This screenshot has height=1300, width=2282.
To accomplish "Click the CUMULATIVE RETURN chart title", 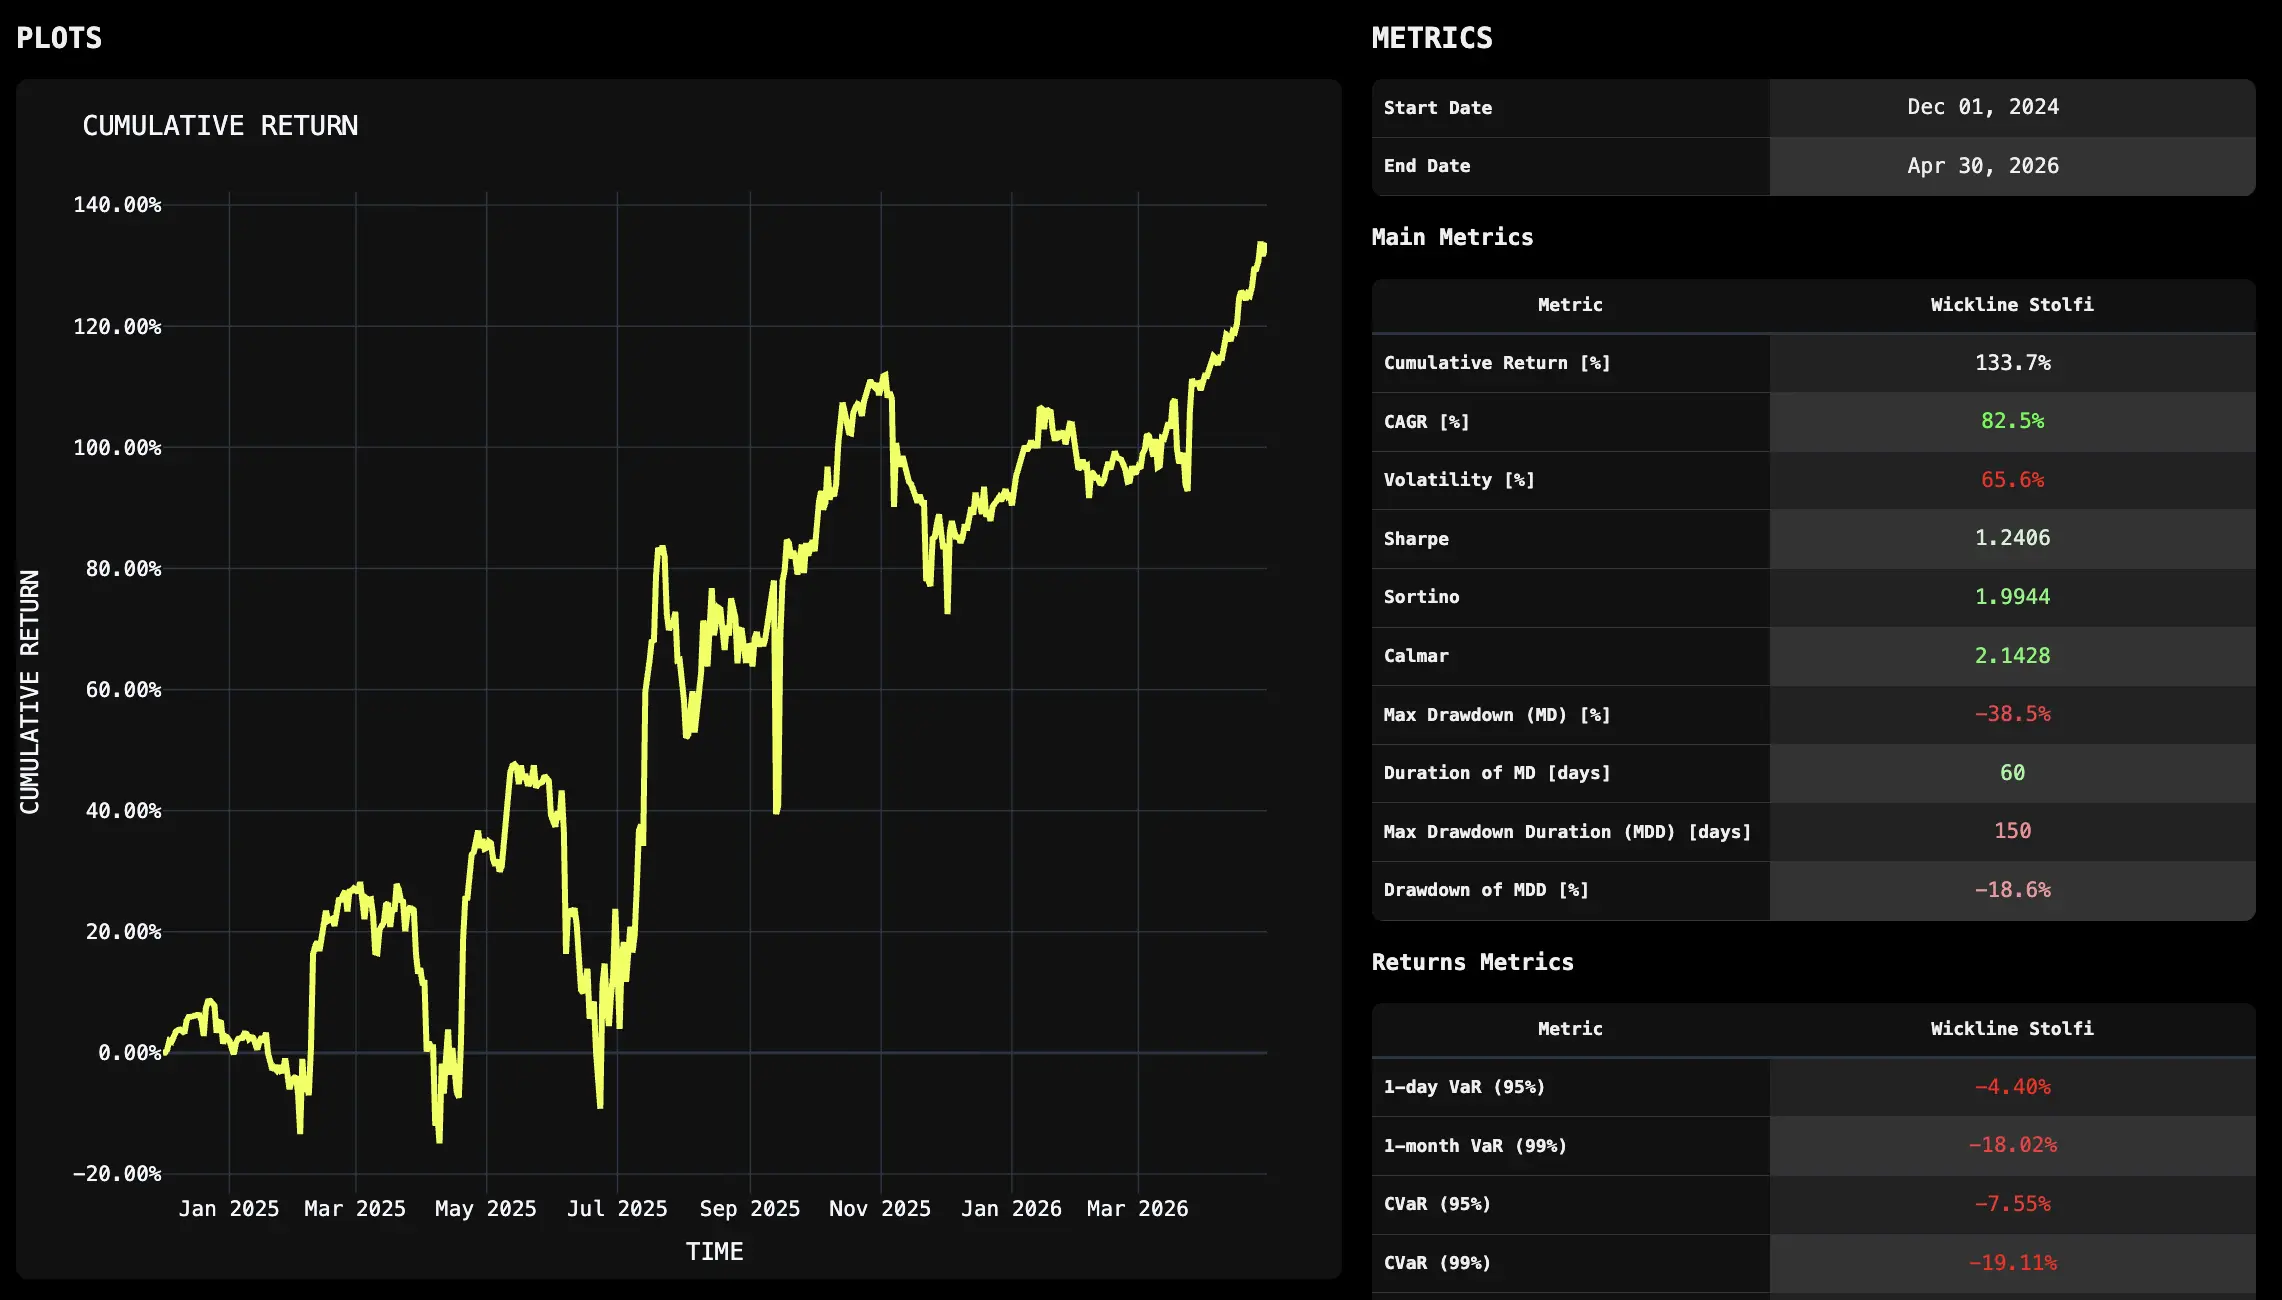I will coord(220,126).
